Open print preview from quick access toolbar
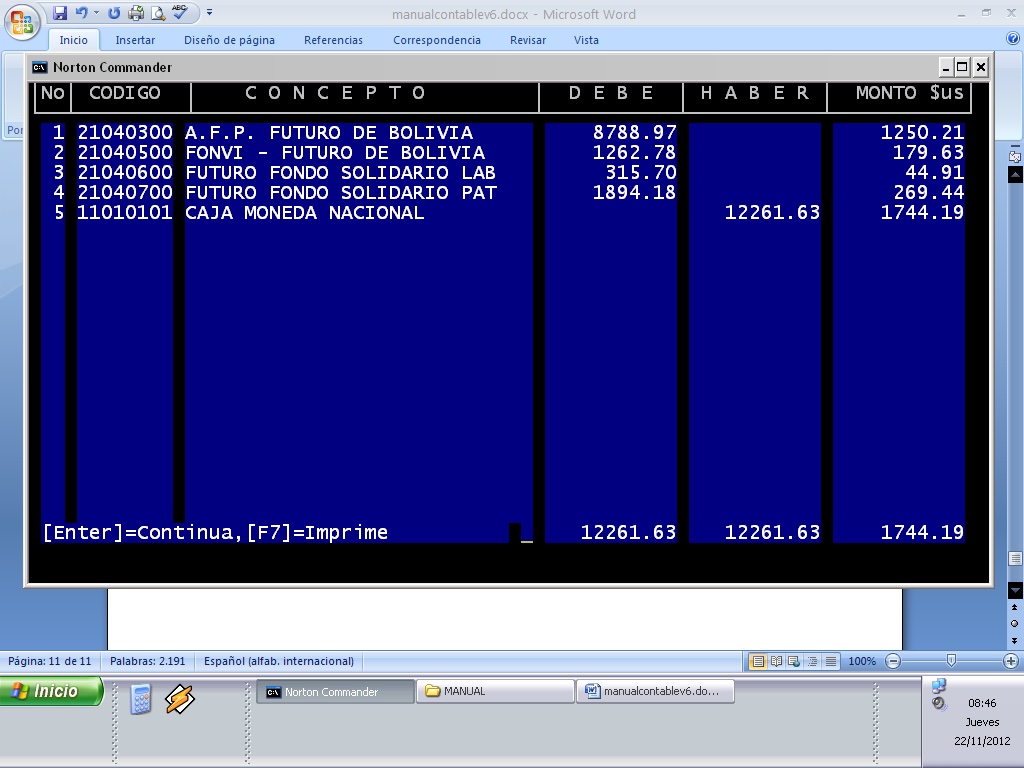The image size is (1024, 768). (158, 13)
